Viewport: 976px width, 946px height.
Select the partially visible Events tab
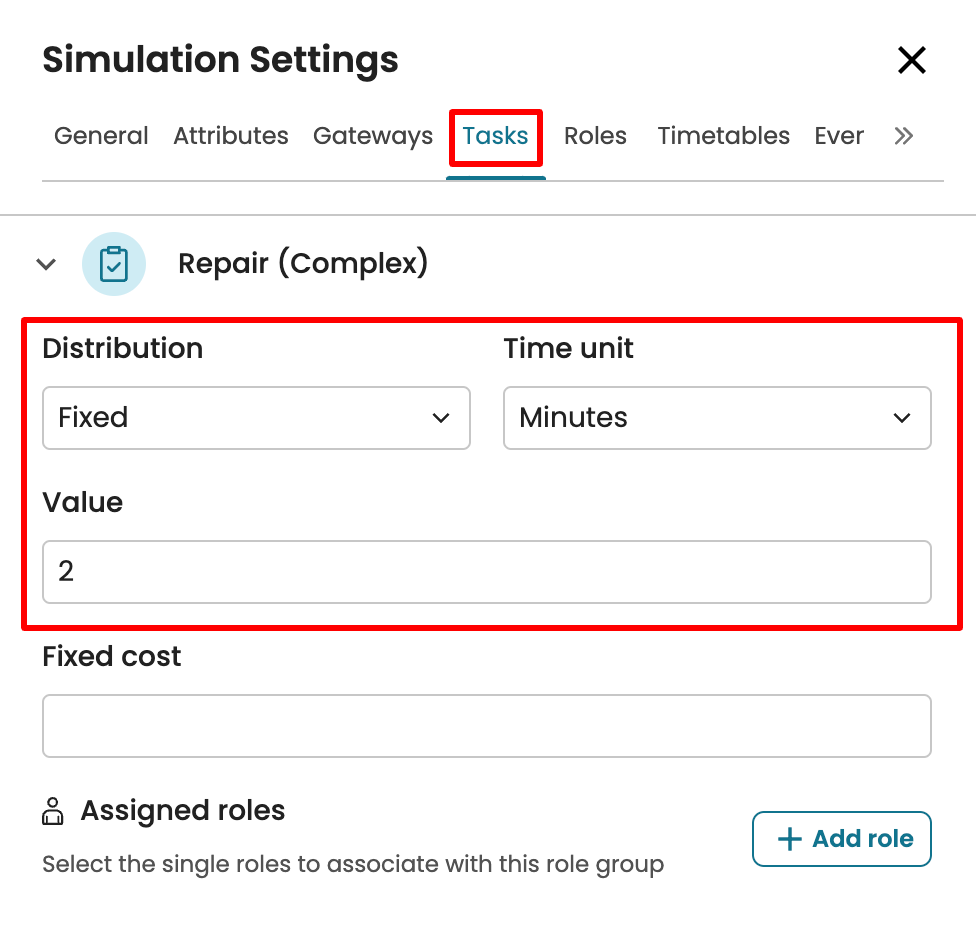839,136
